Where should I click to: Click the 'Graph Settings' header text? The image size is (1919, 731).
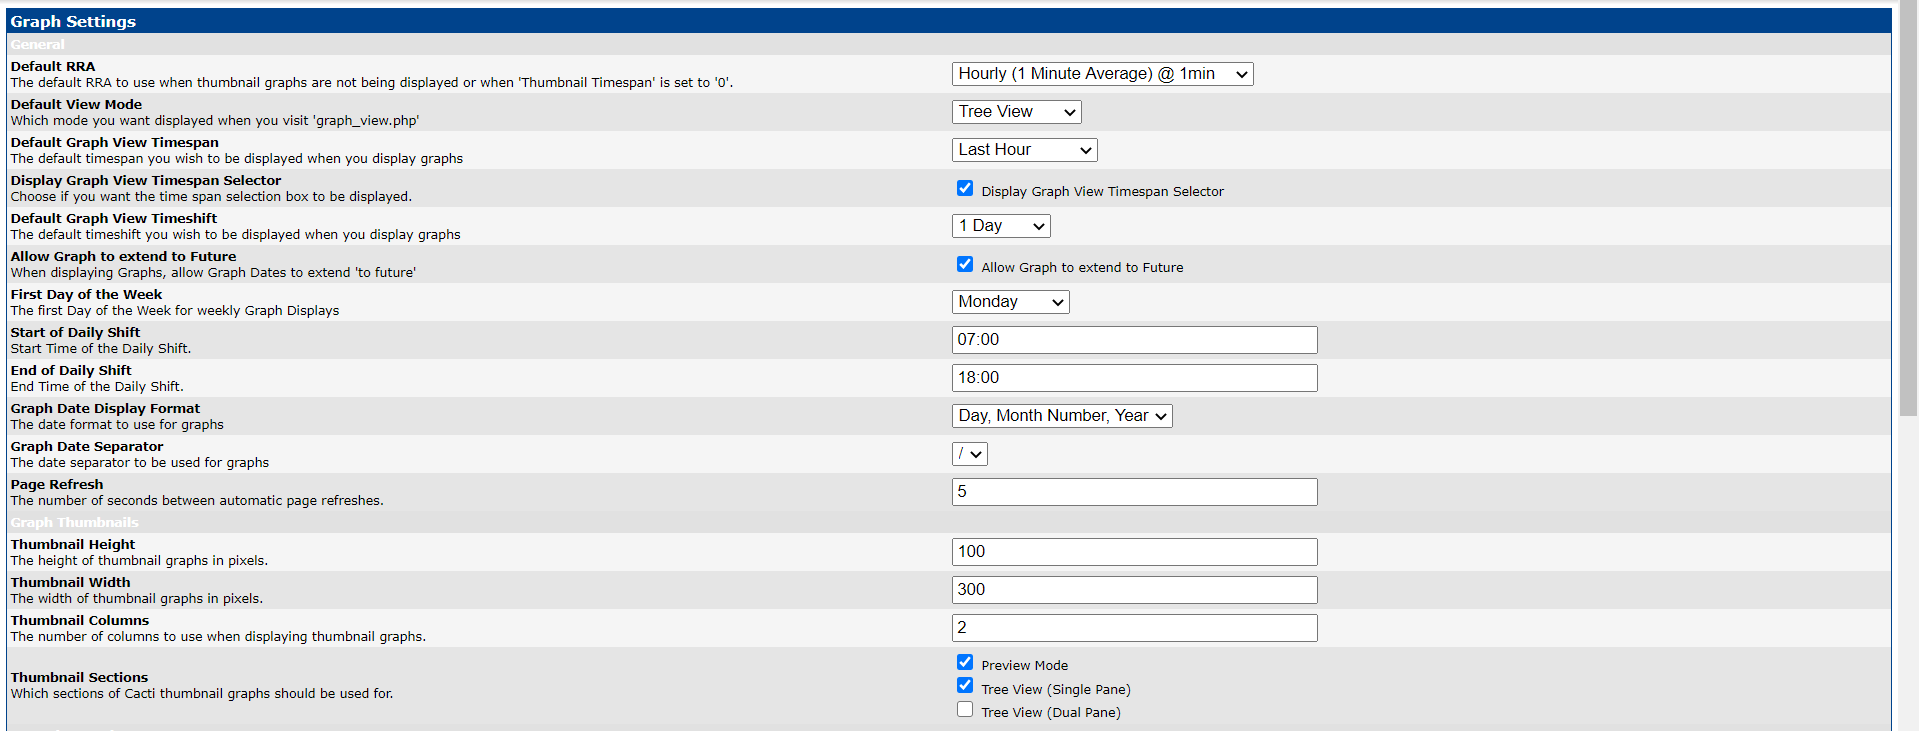[x=73, y=21]
